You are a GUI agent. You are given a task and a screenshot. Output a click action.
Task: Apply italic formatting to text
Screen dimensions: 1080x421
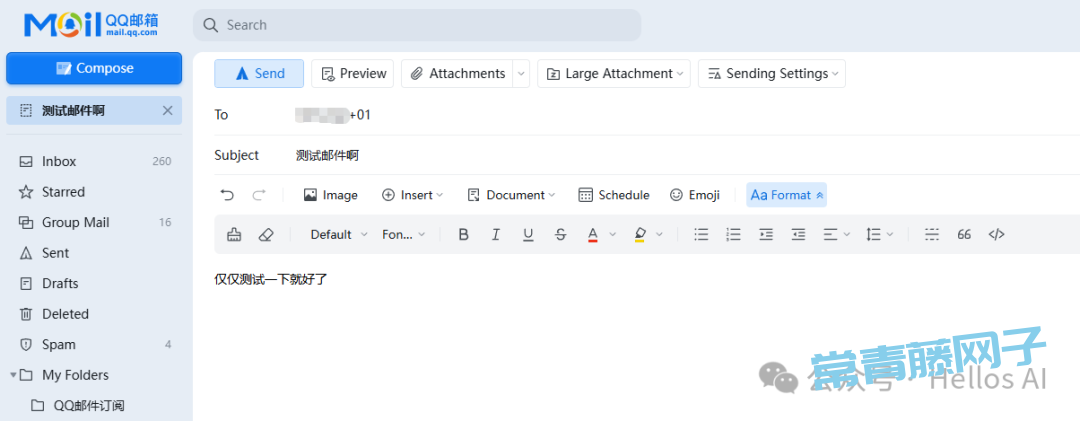pyautogui.click(x=495, y=235)
